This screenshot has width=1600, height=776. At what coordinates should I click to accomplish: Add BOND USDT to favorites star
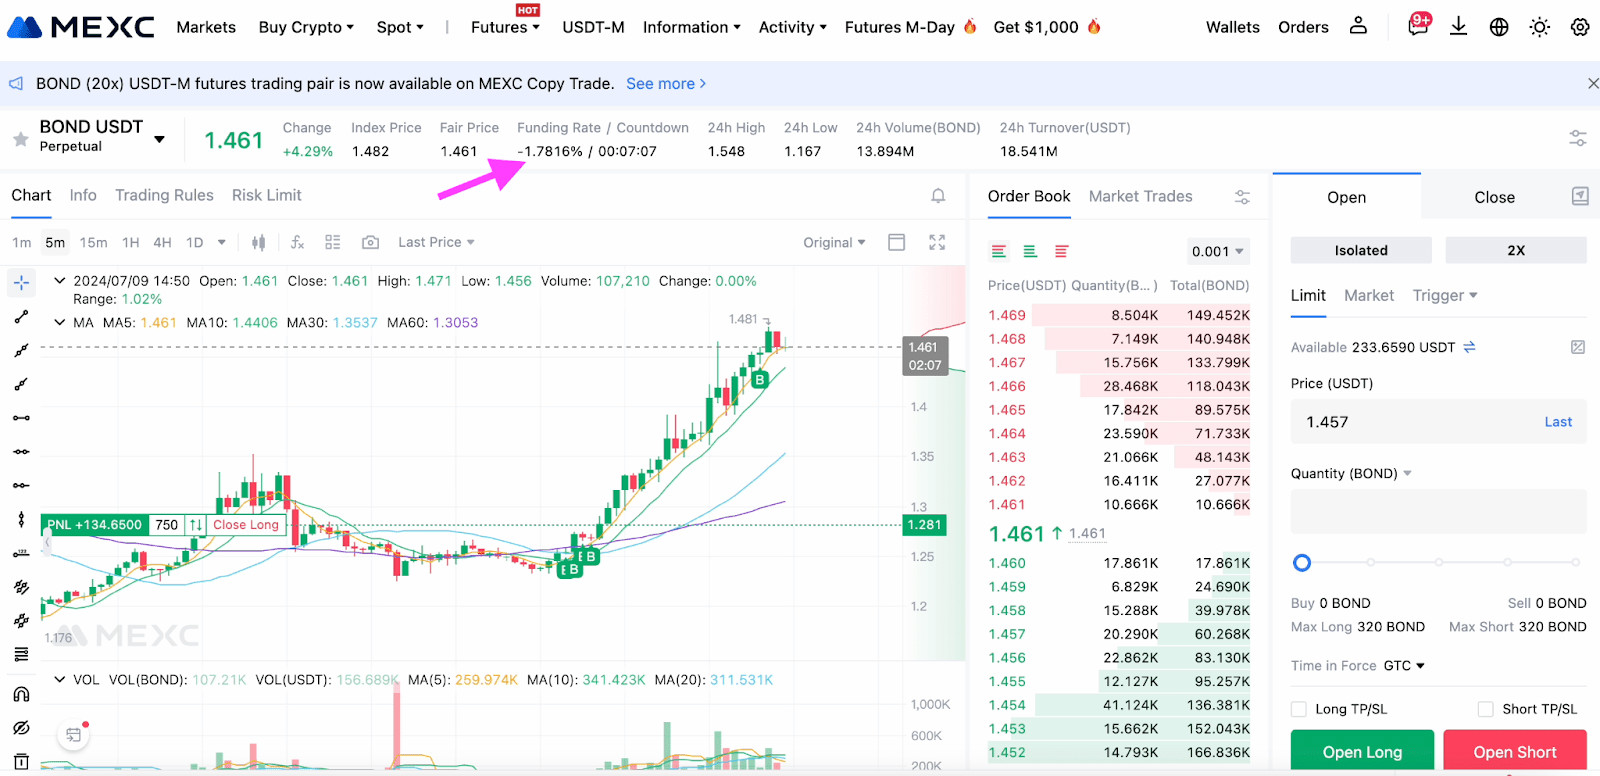[20, 139]
